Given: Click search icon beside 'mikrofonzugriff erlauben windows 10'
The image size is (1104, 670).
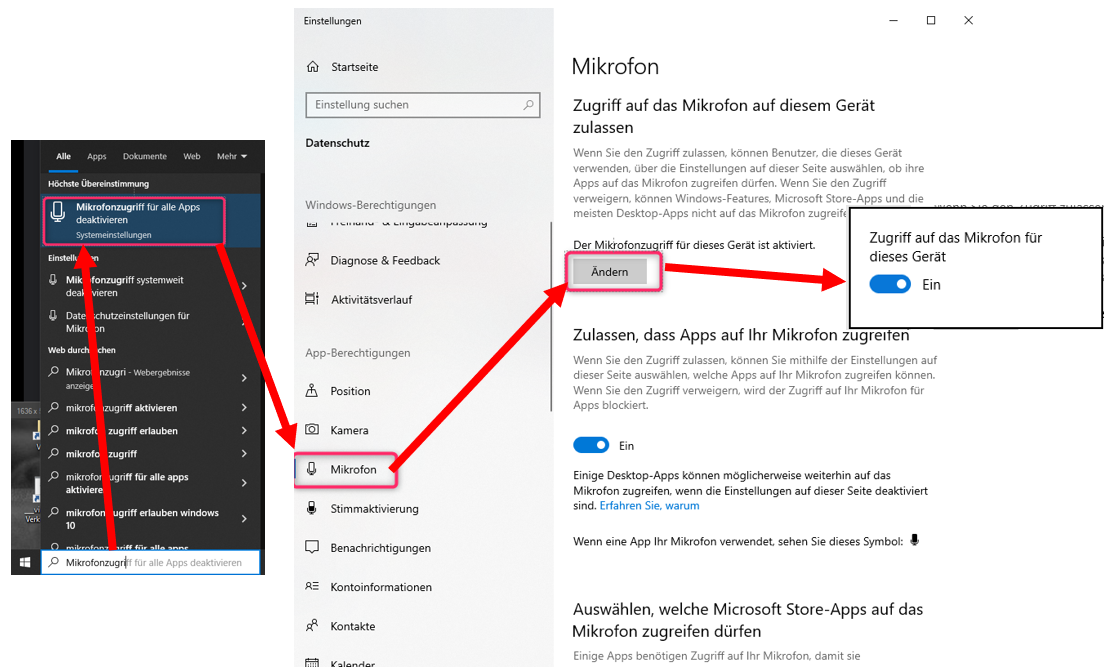Looking at the screenshot, I should (x=54, y=512).
